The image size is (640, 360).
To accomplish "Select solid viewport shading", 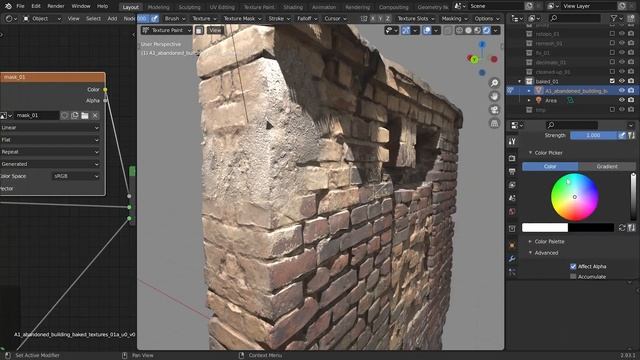I will (x=469, y=30).
